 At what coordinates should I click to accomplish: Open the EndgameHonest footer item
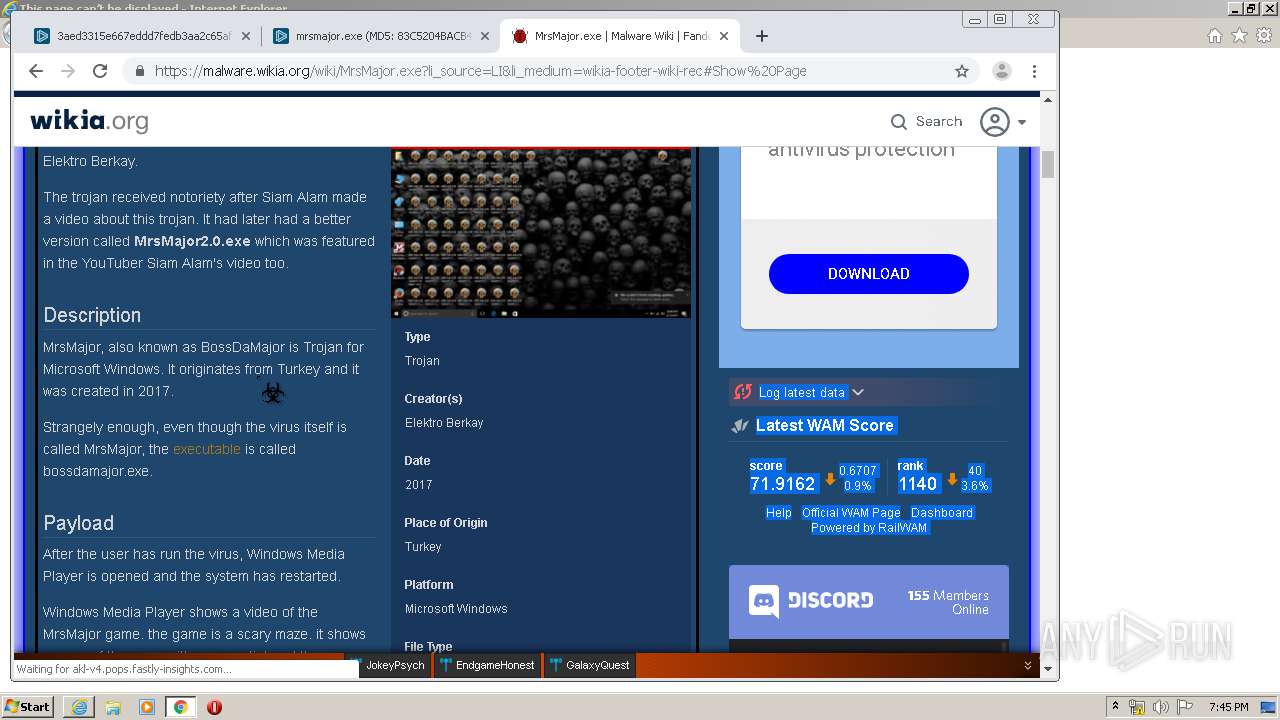click(488, 665)
